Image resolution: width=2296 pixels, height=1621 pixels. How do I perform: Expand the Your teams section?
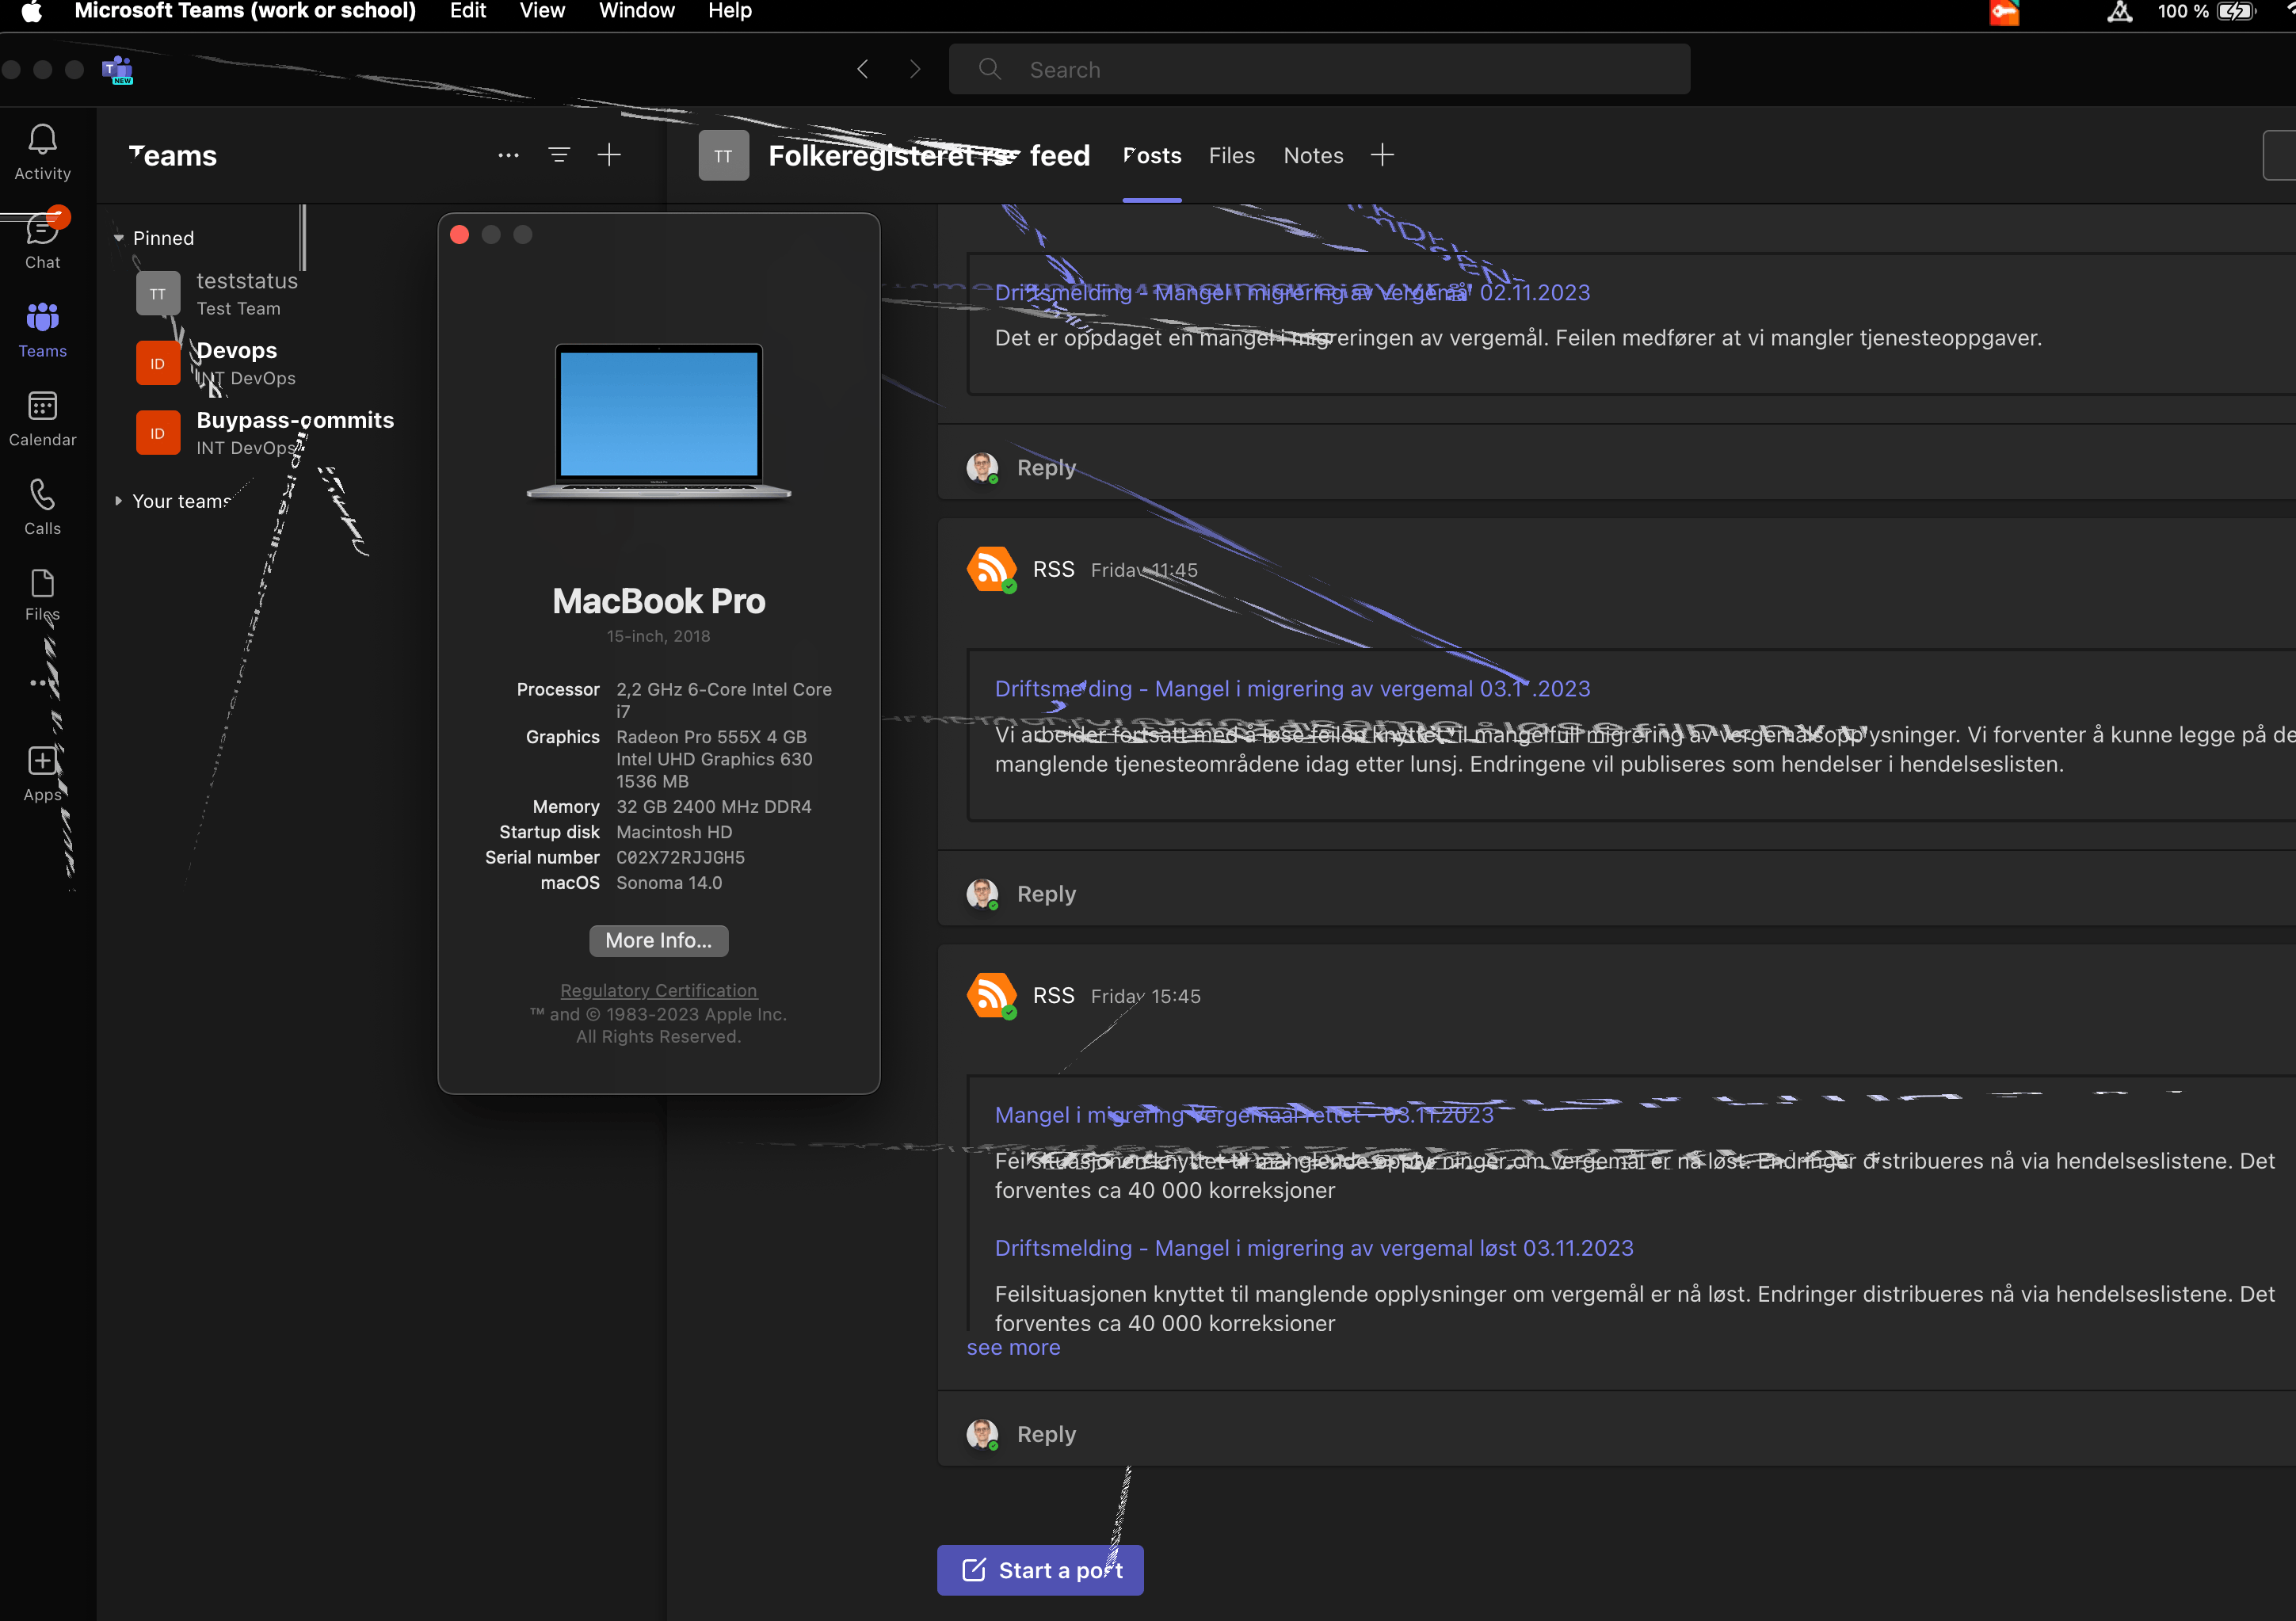tap(118, 501)
